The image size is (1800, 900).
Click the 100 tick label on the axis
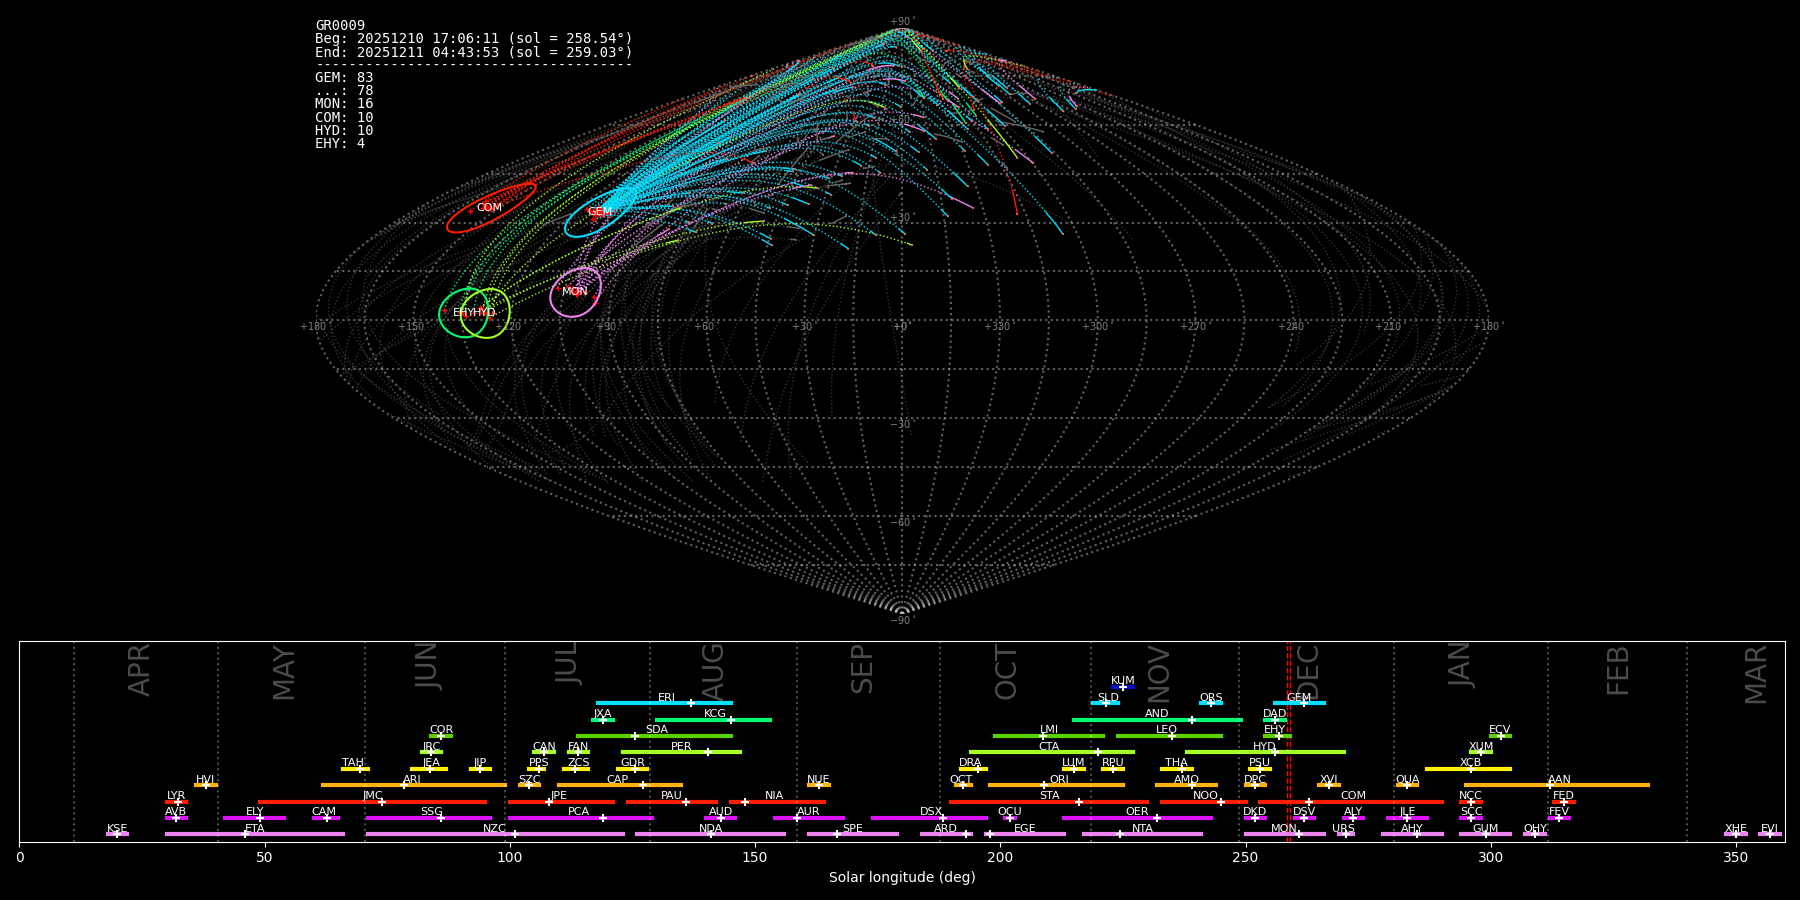coord(510,857)
